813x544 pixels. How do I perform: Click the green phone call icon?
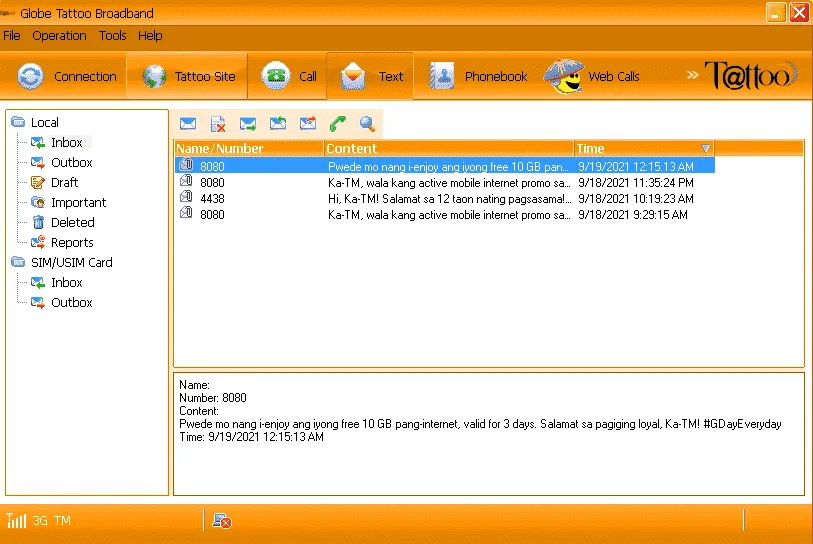click(338, 123)
